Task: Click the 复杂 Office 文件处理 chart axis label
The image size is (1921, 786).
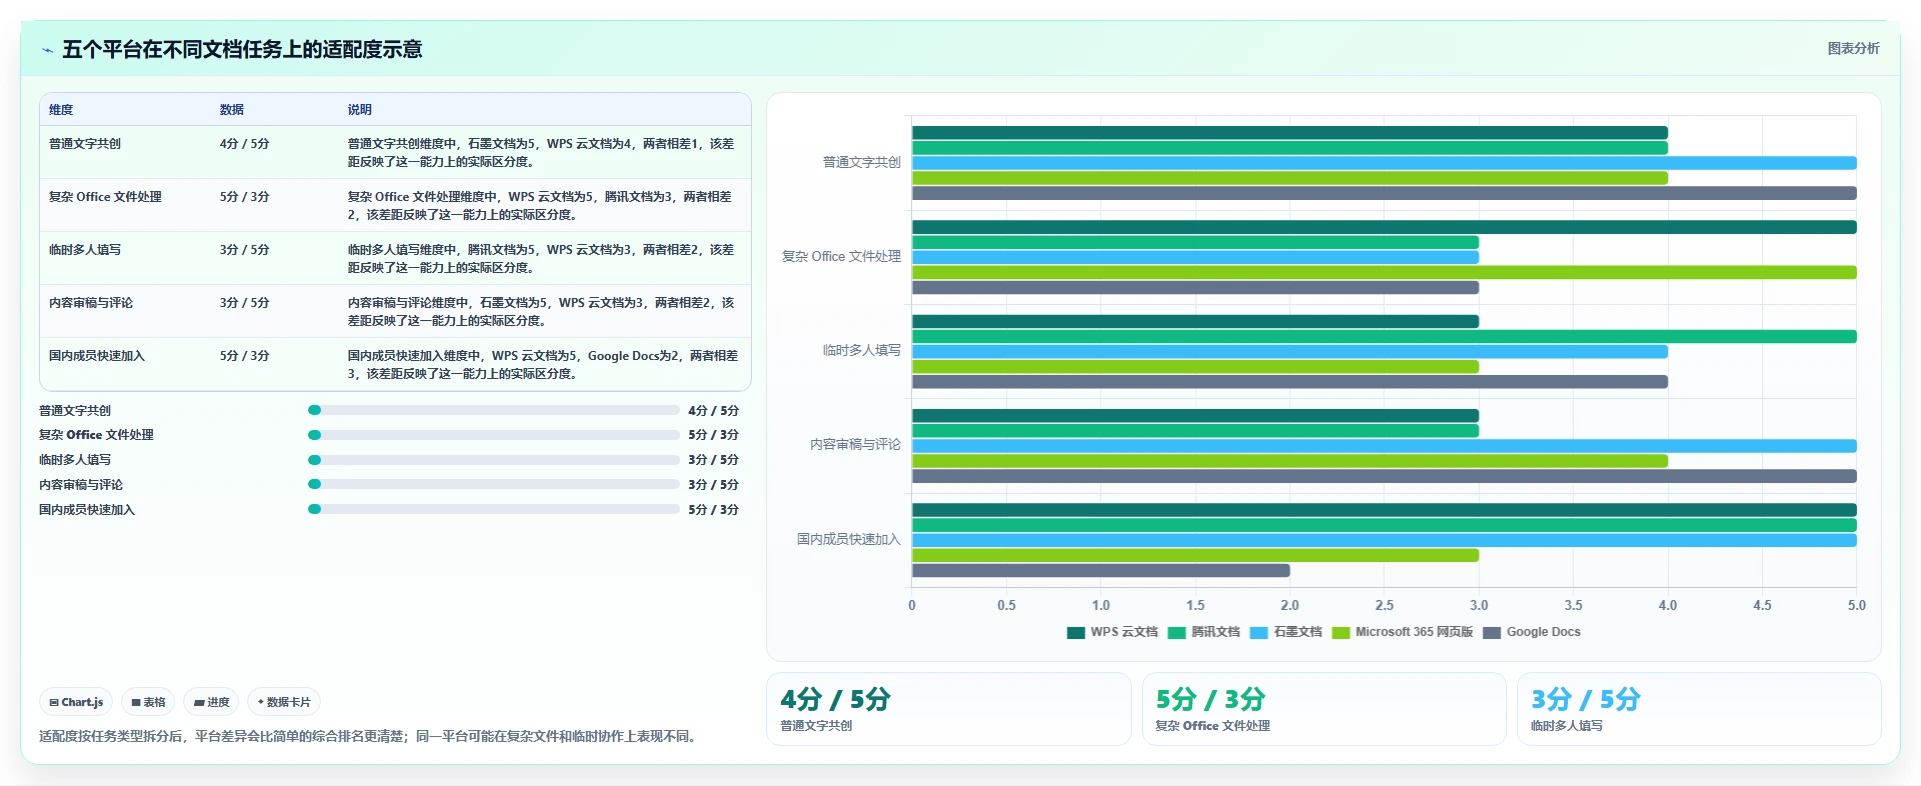Action: click(x=841, y=257)
